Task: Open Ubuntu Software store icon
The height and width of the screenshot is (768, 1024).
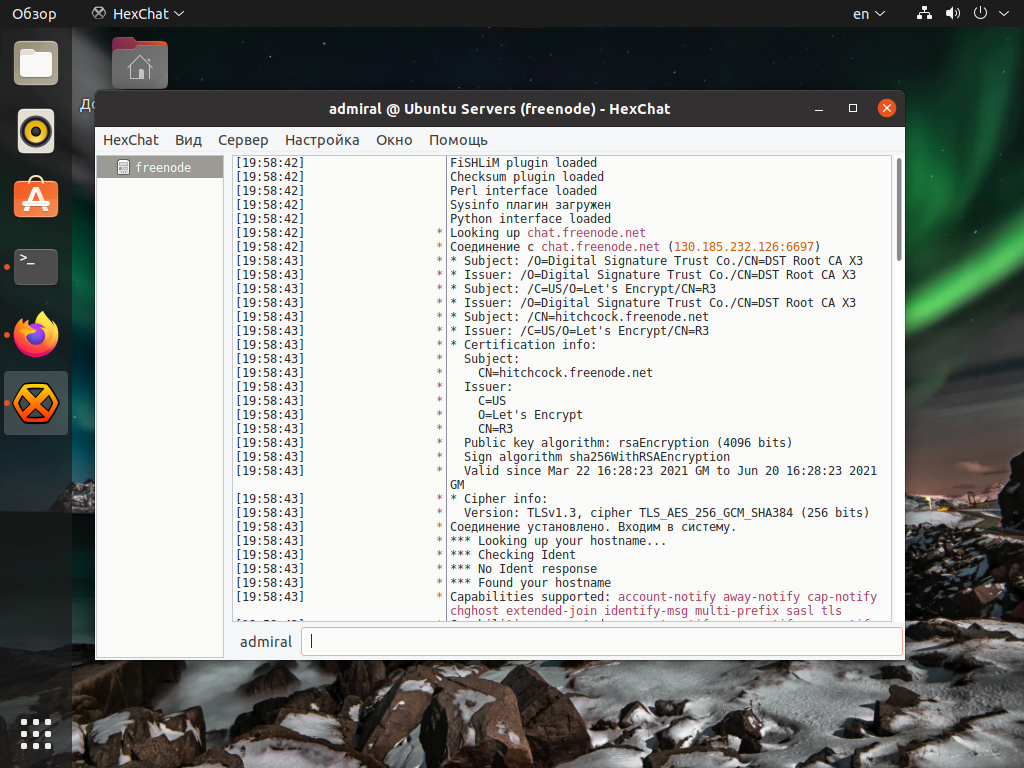Action: [36, 198]
